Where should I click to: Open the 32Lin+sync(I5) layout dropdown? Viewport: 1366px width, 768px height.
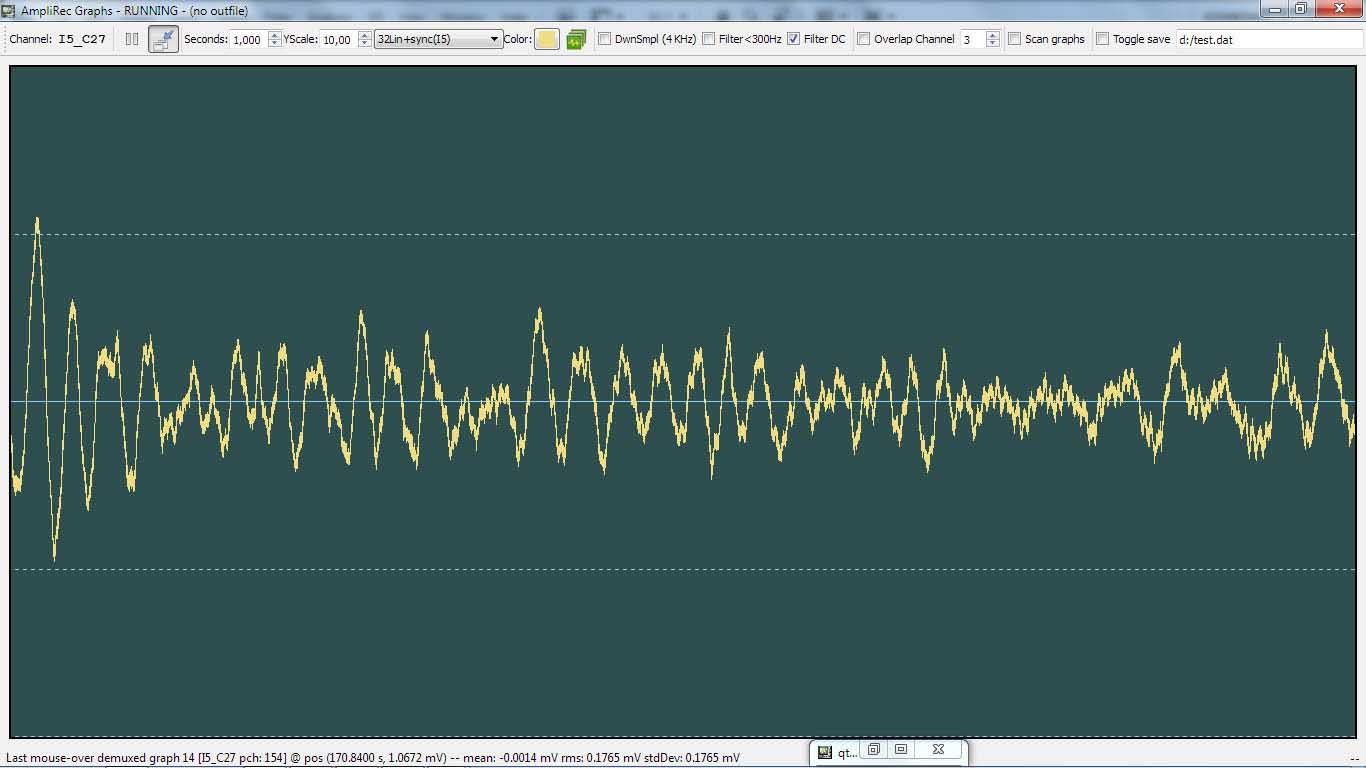pos(438,39)
